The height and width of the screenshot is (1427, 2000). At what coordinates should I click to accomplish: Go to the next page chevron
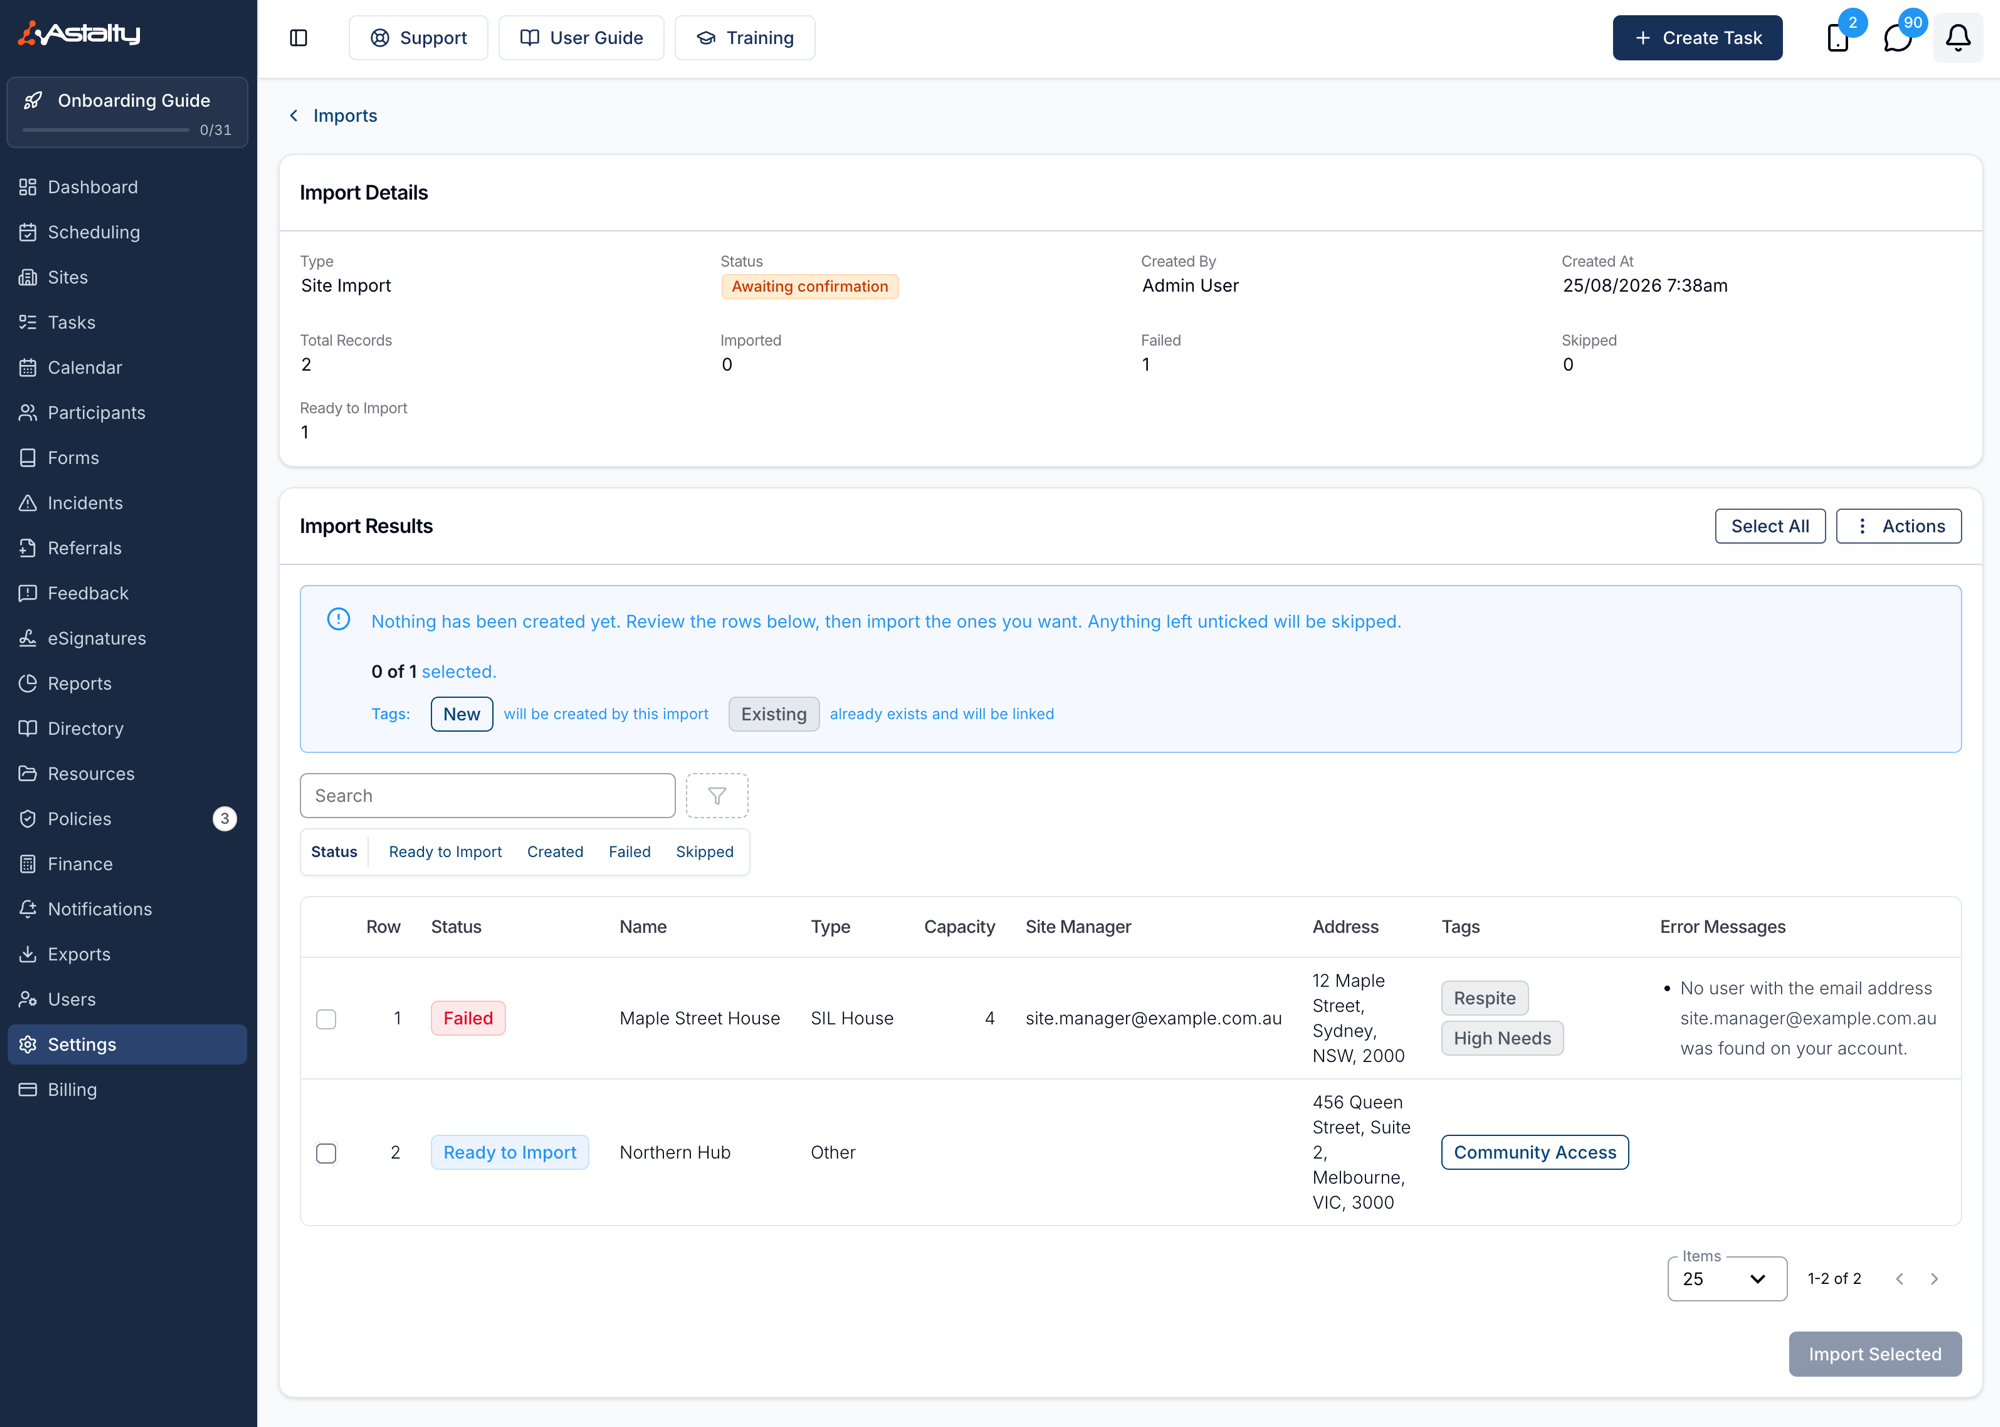click(x=1934, y=1279)
